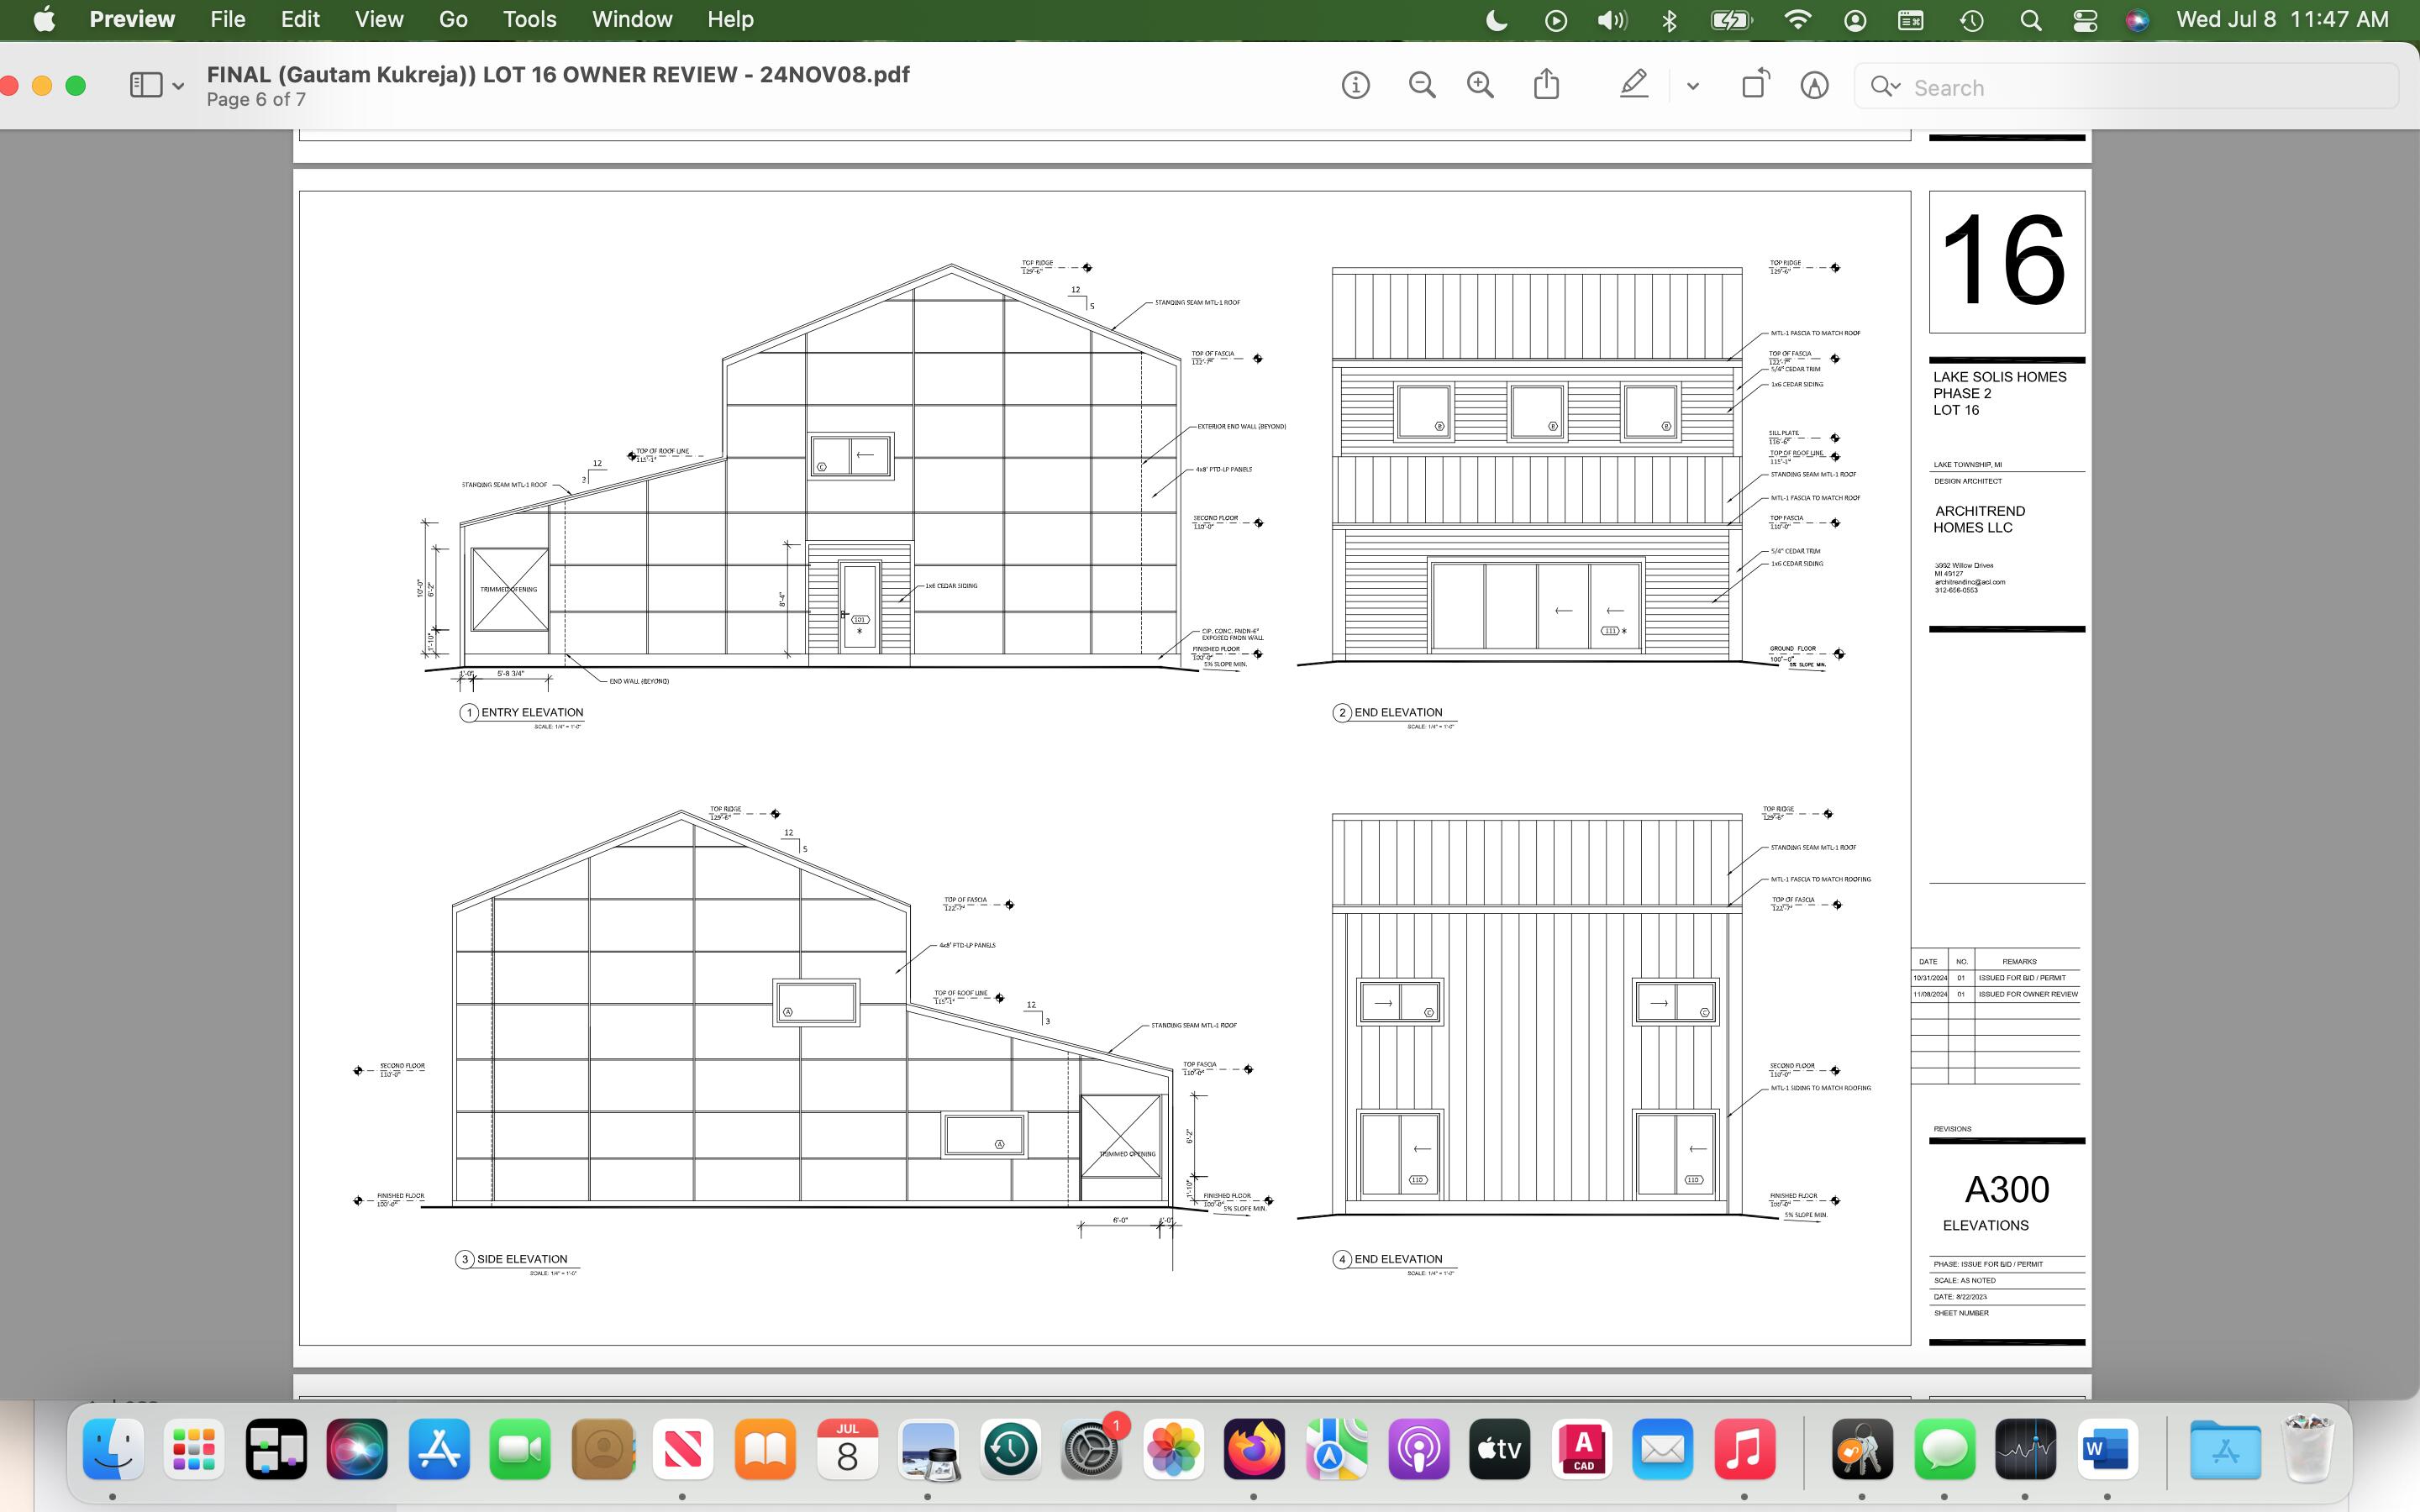This screenshot has height=1512, width=2420.
Task: Zoom in using the magnifier plus icon
Action: tap(1480, 86)
